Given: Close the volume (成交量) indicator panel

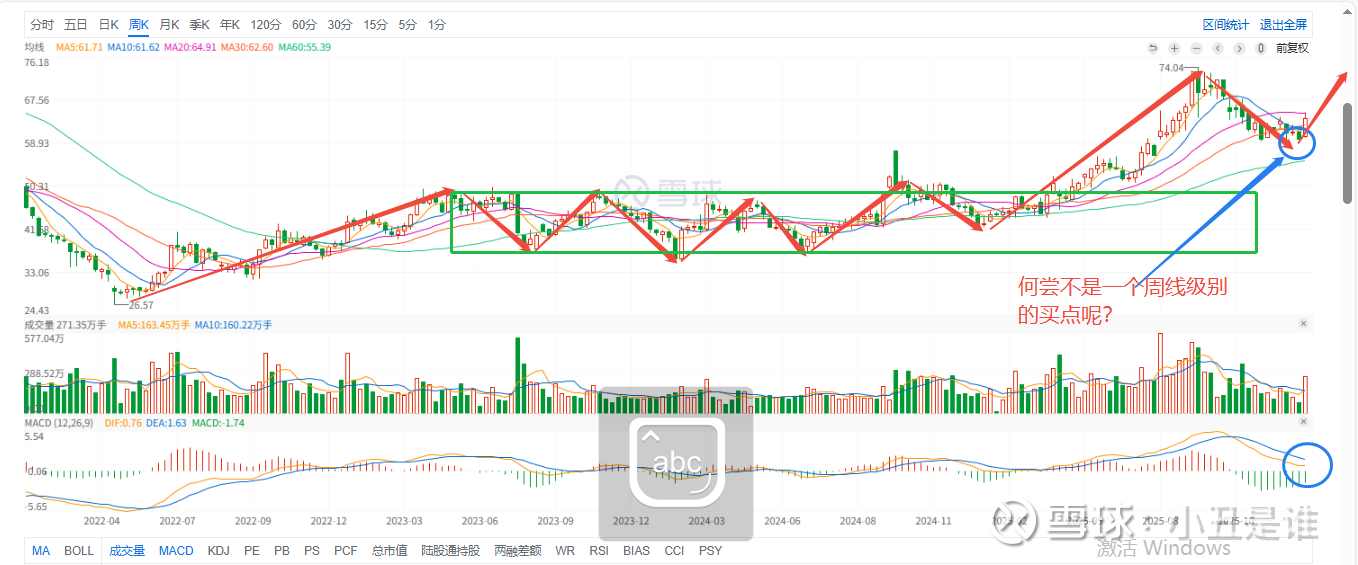Looking at the screenshot, I should point(1303,324).
